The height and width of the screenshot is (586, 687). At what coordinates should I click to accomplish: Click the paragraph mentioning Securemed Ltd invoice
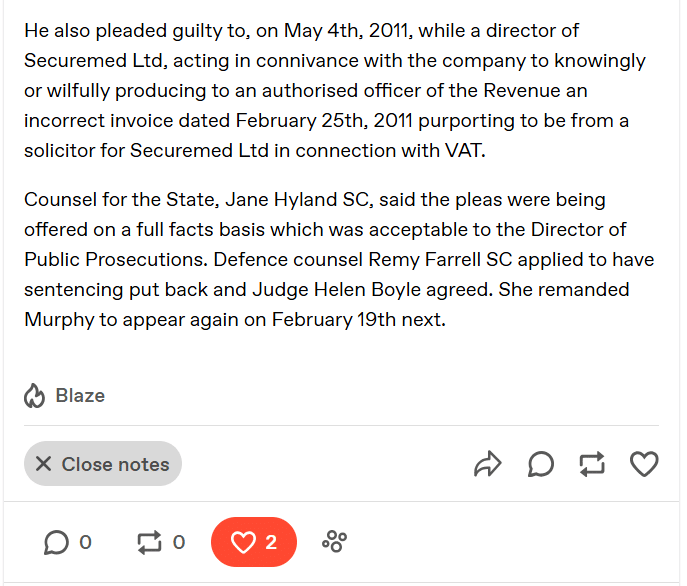(x=335, y=91)
